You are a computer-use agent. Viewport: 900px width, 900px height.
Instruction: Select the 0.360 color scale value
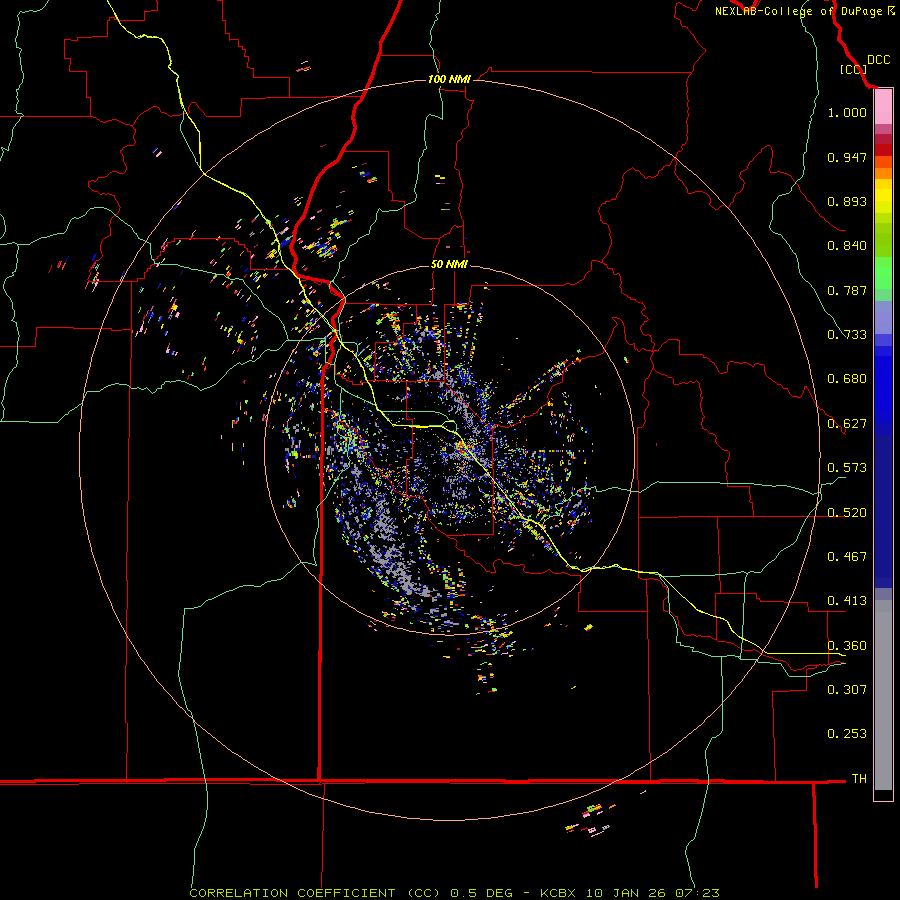(x=847, y=646)
